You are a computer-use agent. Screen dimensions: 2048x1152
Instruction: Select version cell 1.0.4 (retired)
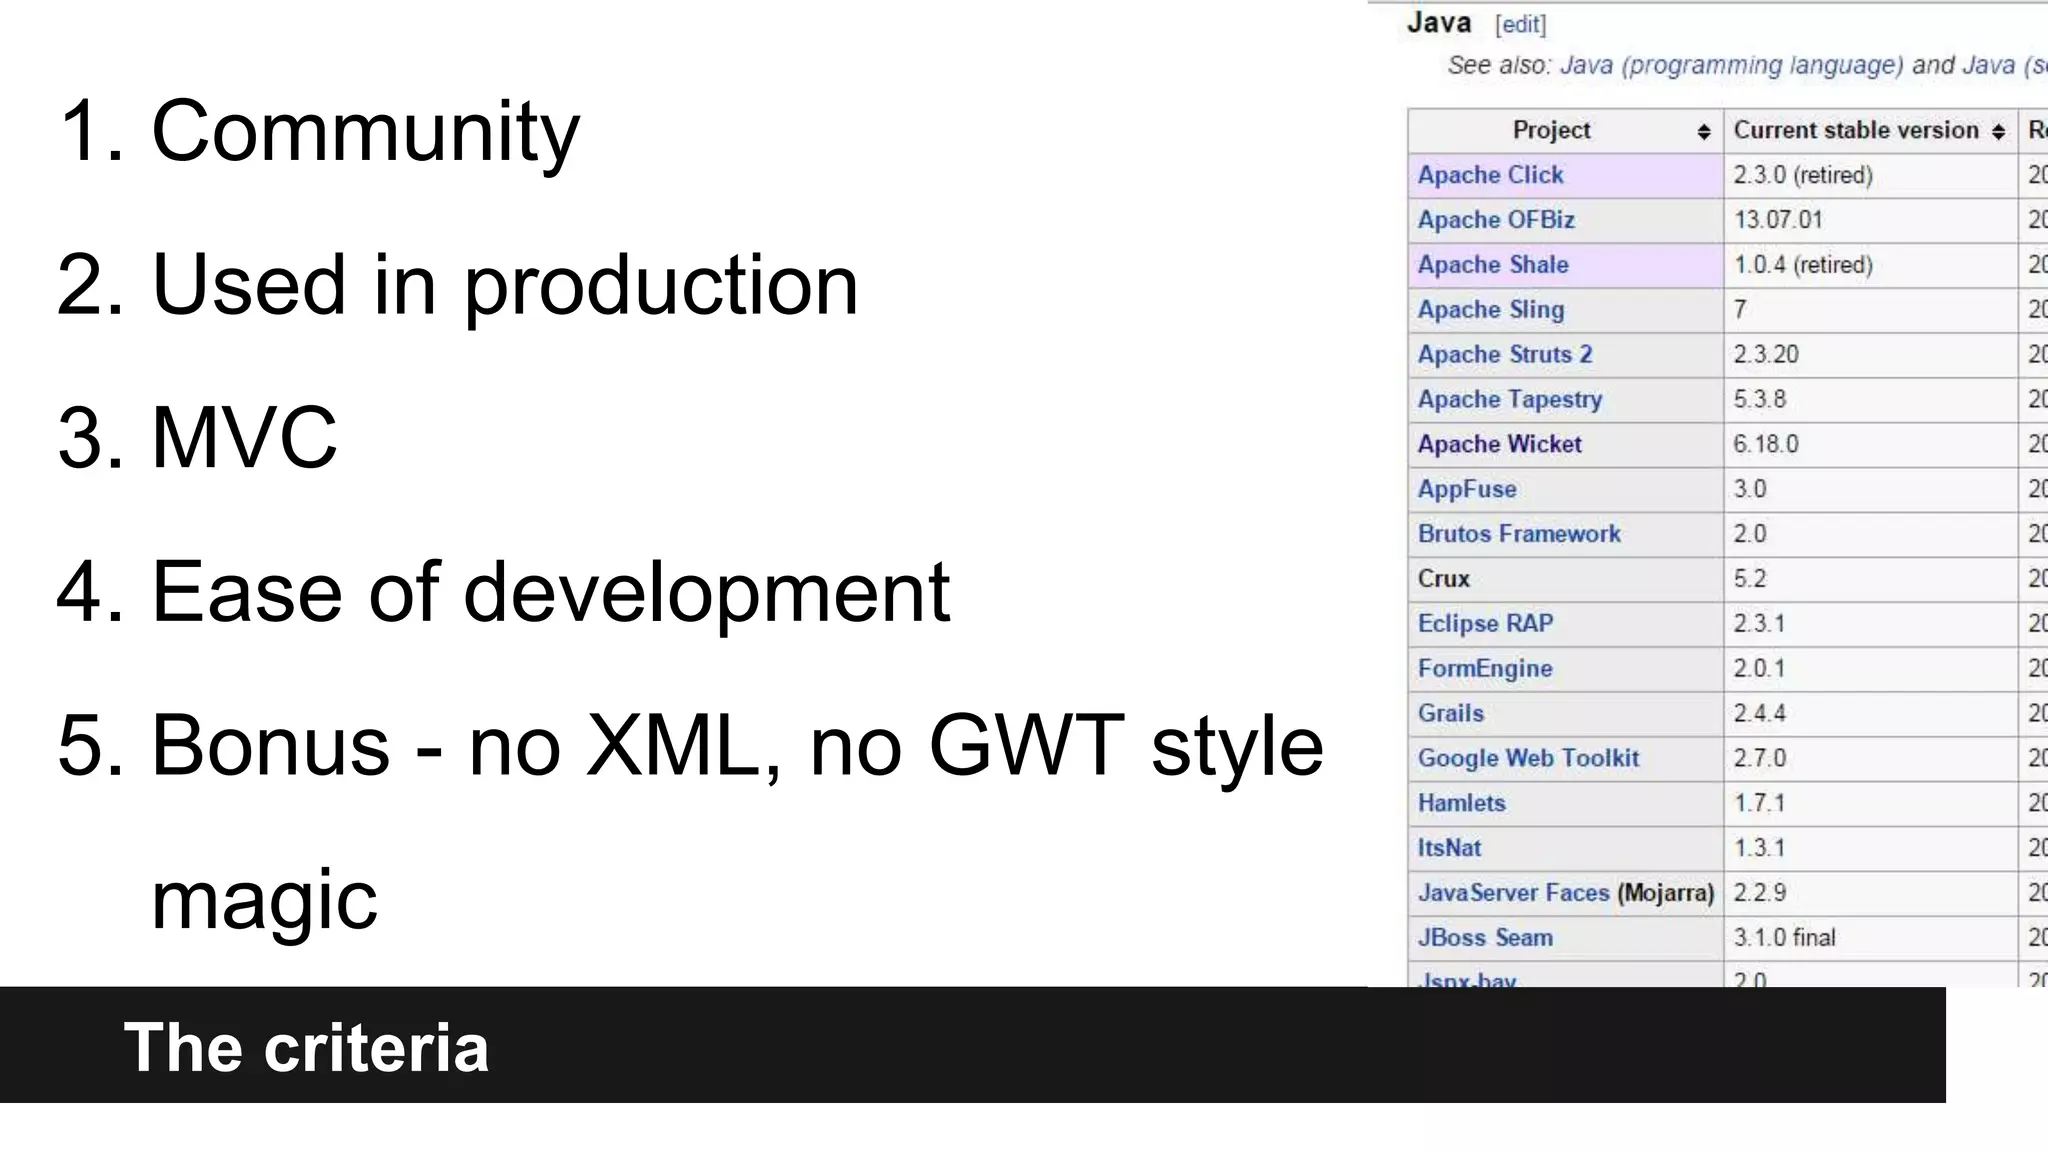click(1871, 265)
